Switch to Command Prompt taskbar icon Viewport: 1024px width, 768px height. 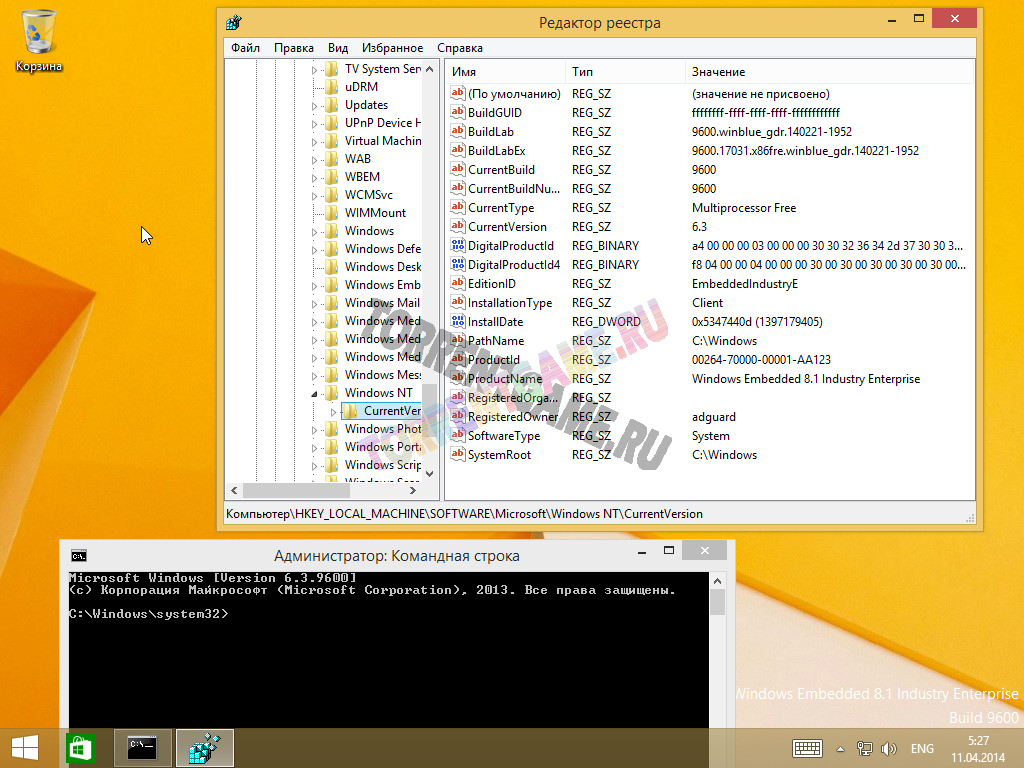coord(143,748)
